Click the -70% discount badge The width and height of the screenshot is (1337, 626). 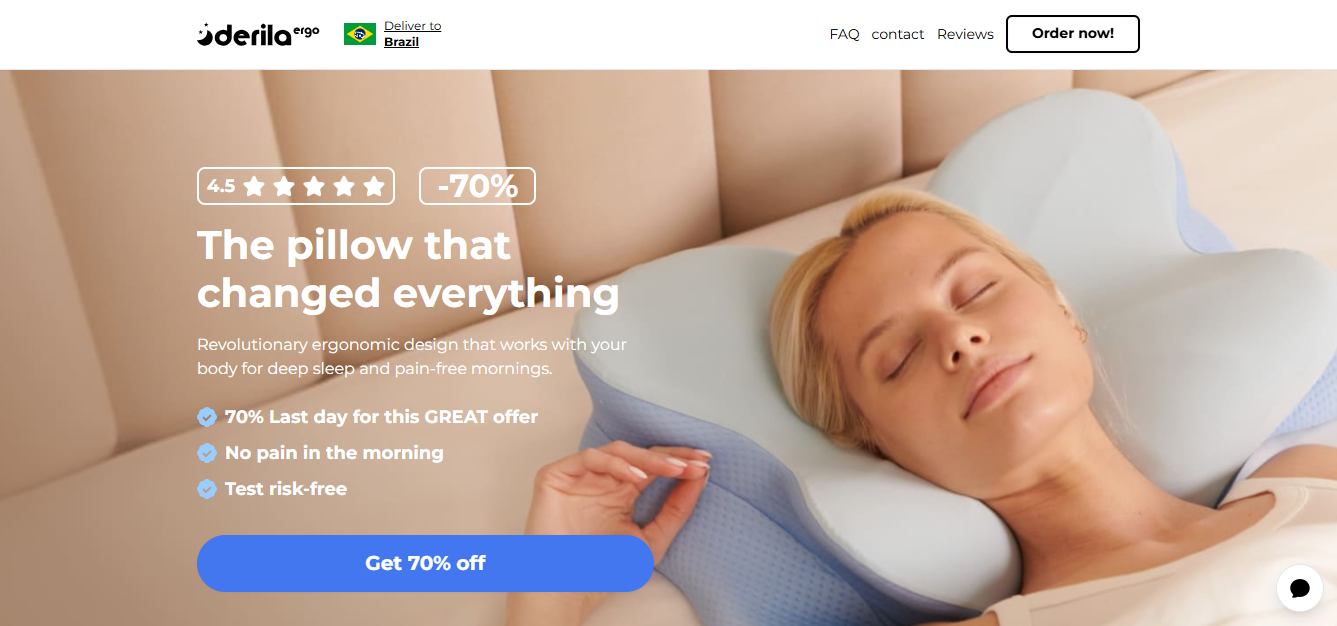477,186
